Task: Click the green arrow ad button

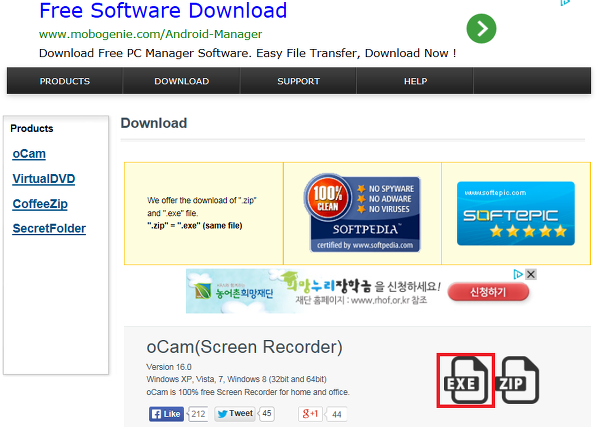Action: pyautogui.click(x=481, y=29)
